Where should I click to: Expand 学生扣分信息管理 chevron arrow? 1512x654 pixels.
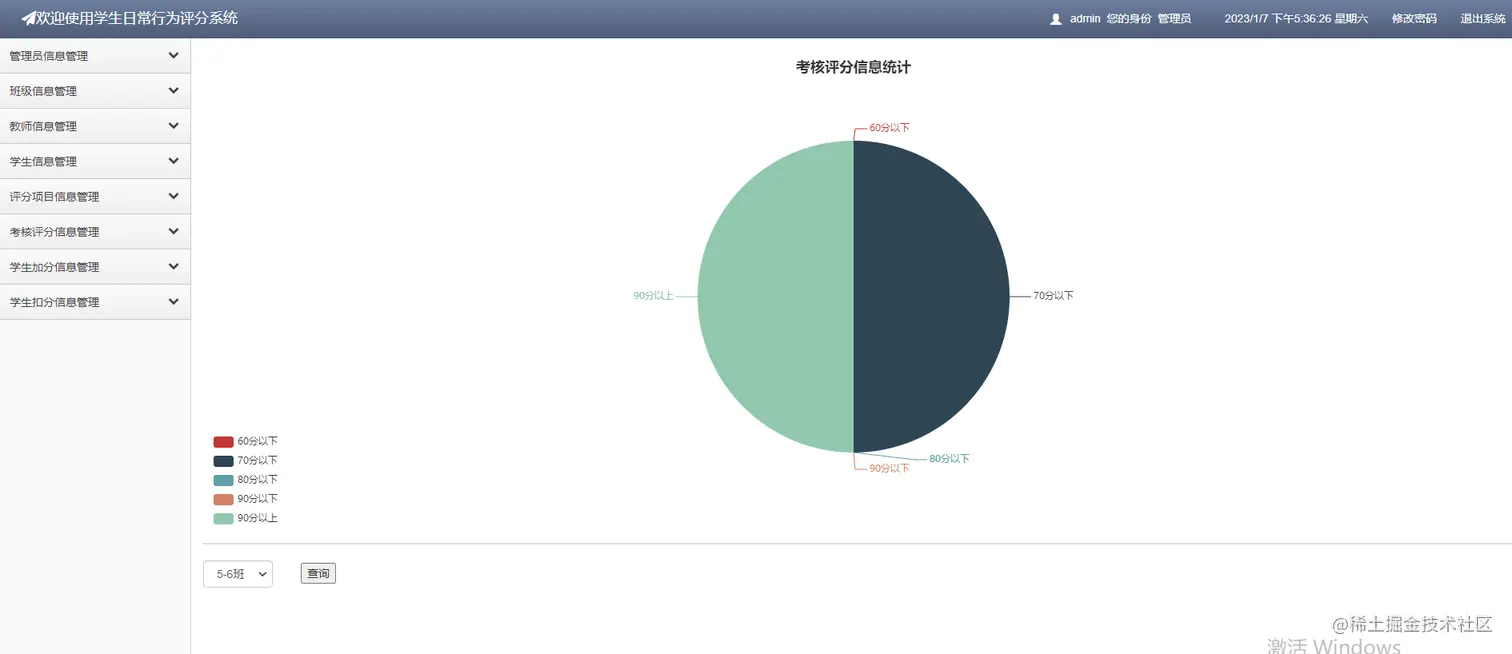pos(174,302)
